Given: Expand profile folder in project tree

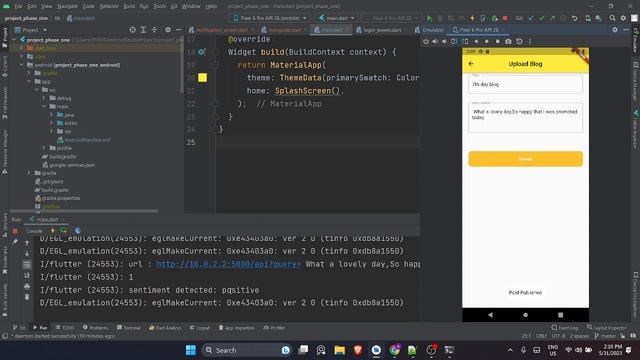Looking at the screenshot, I should click(44, 148).
